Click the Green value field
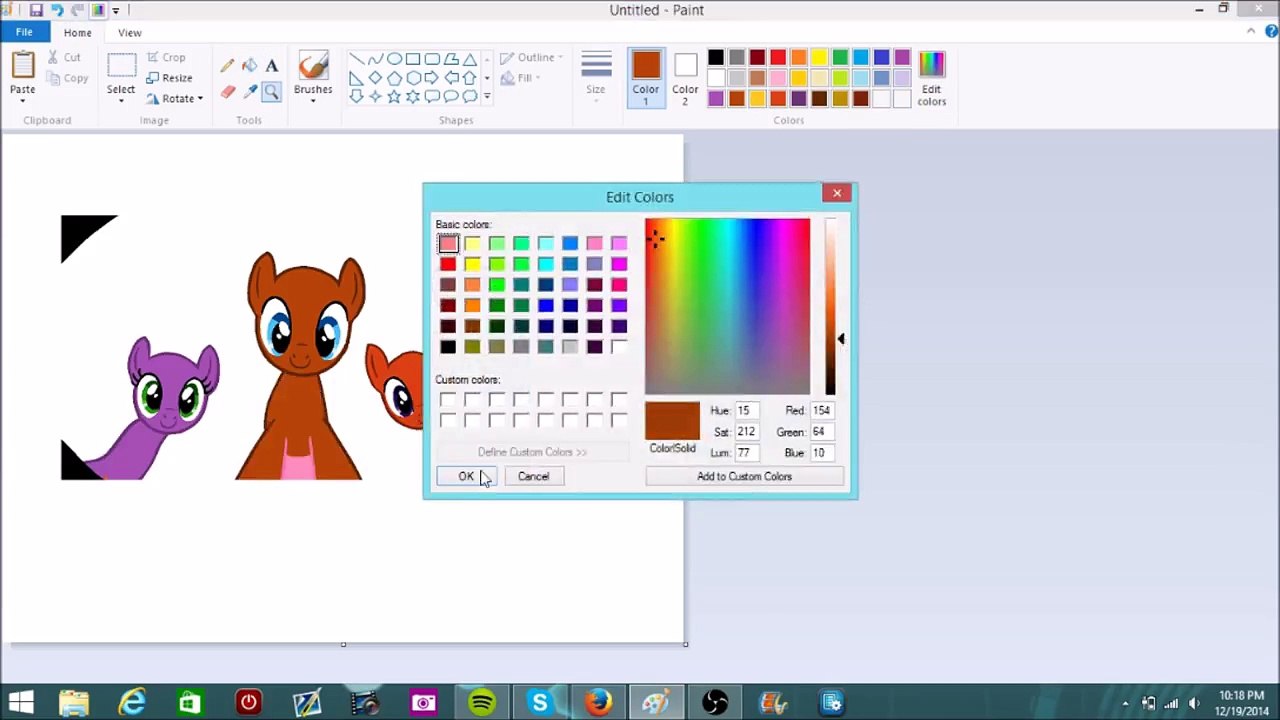 coord(821,431)
